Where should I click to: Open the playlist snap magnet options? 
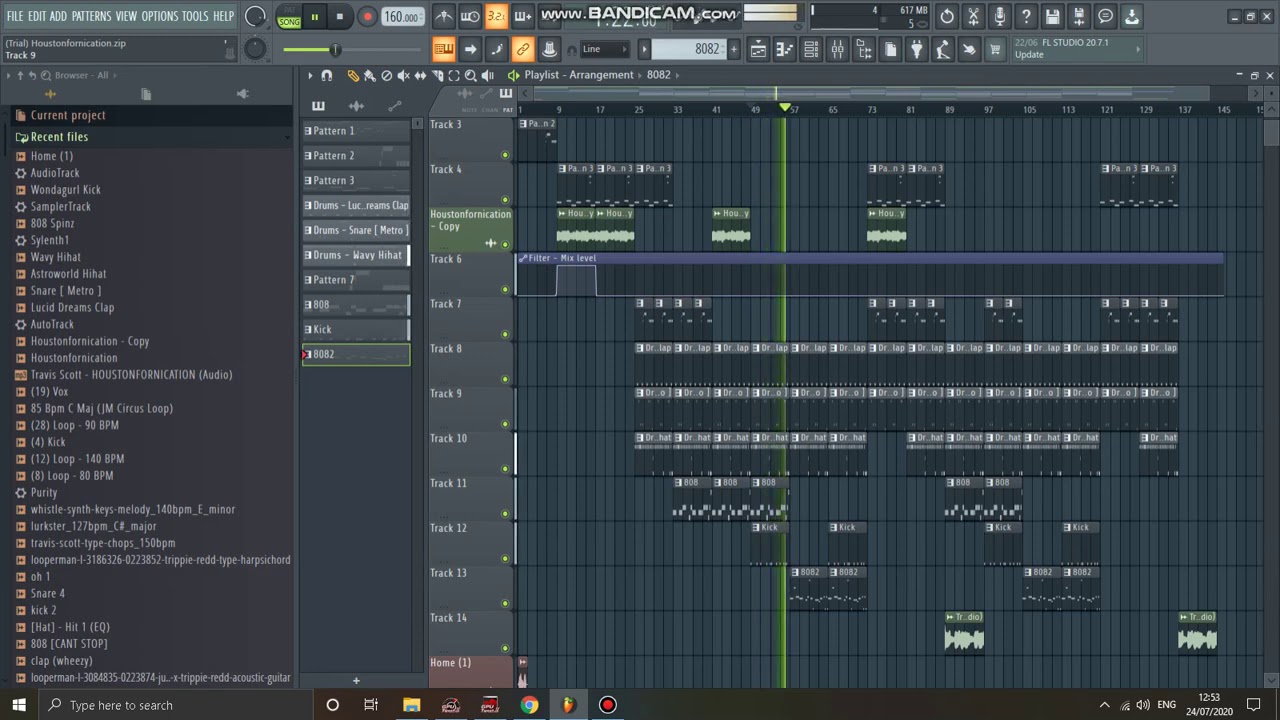(327, 76)
